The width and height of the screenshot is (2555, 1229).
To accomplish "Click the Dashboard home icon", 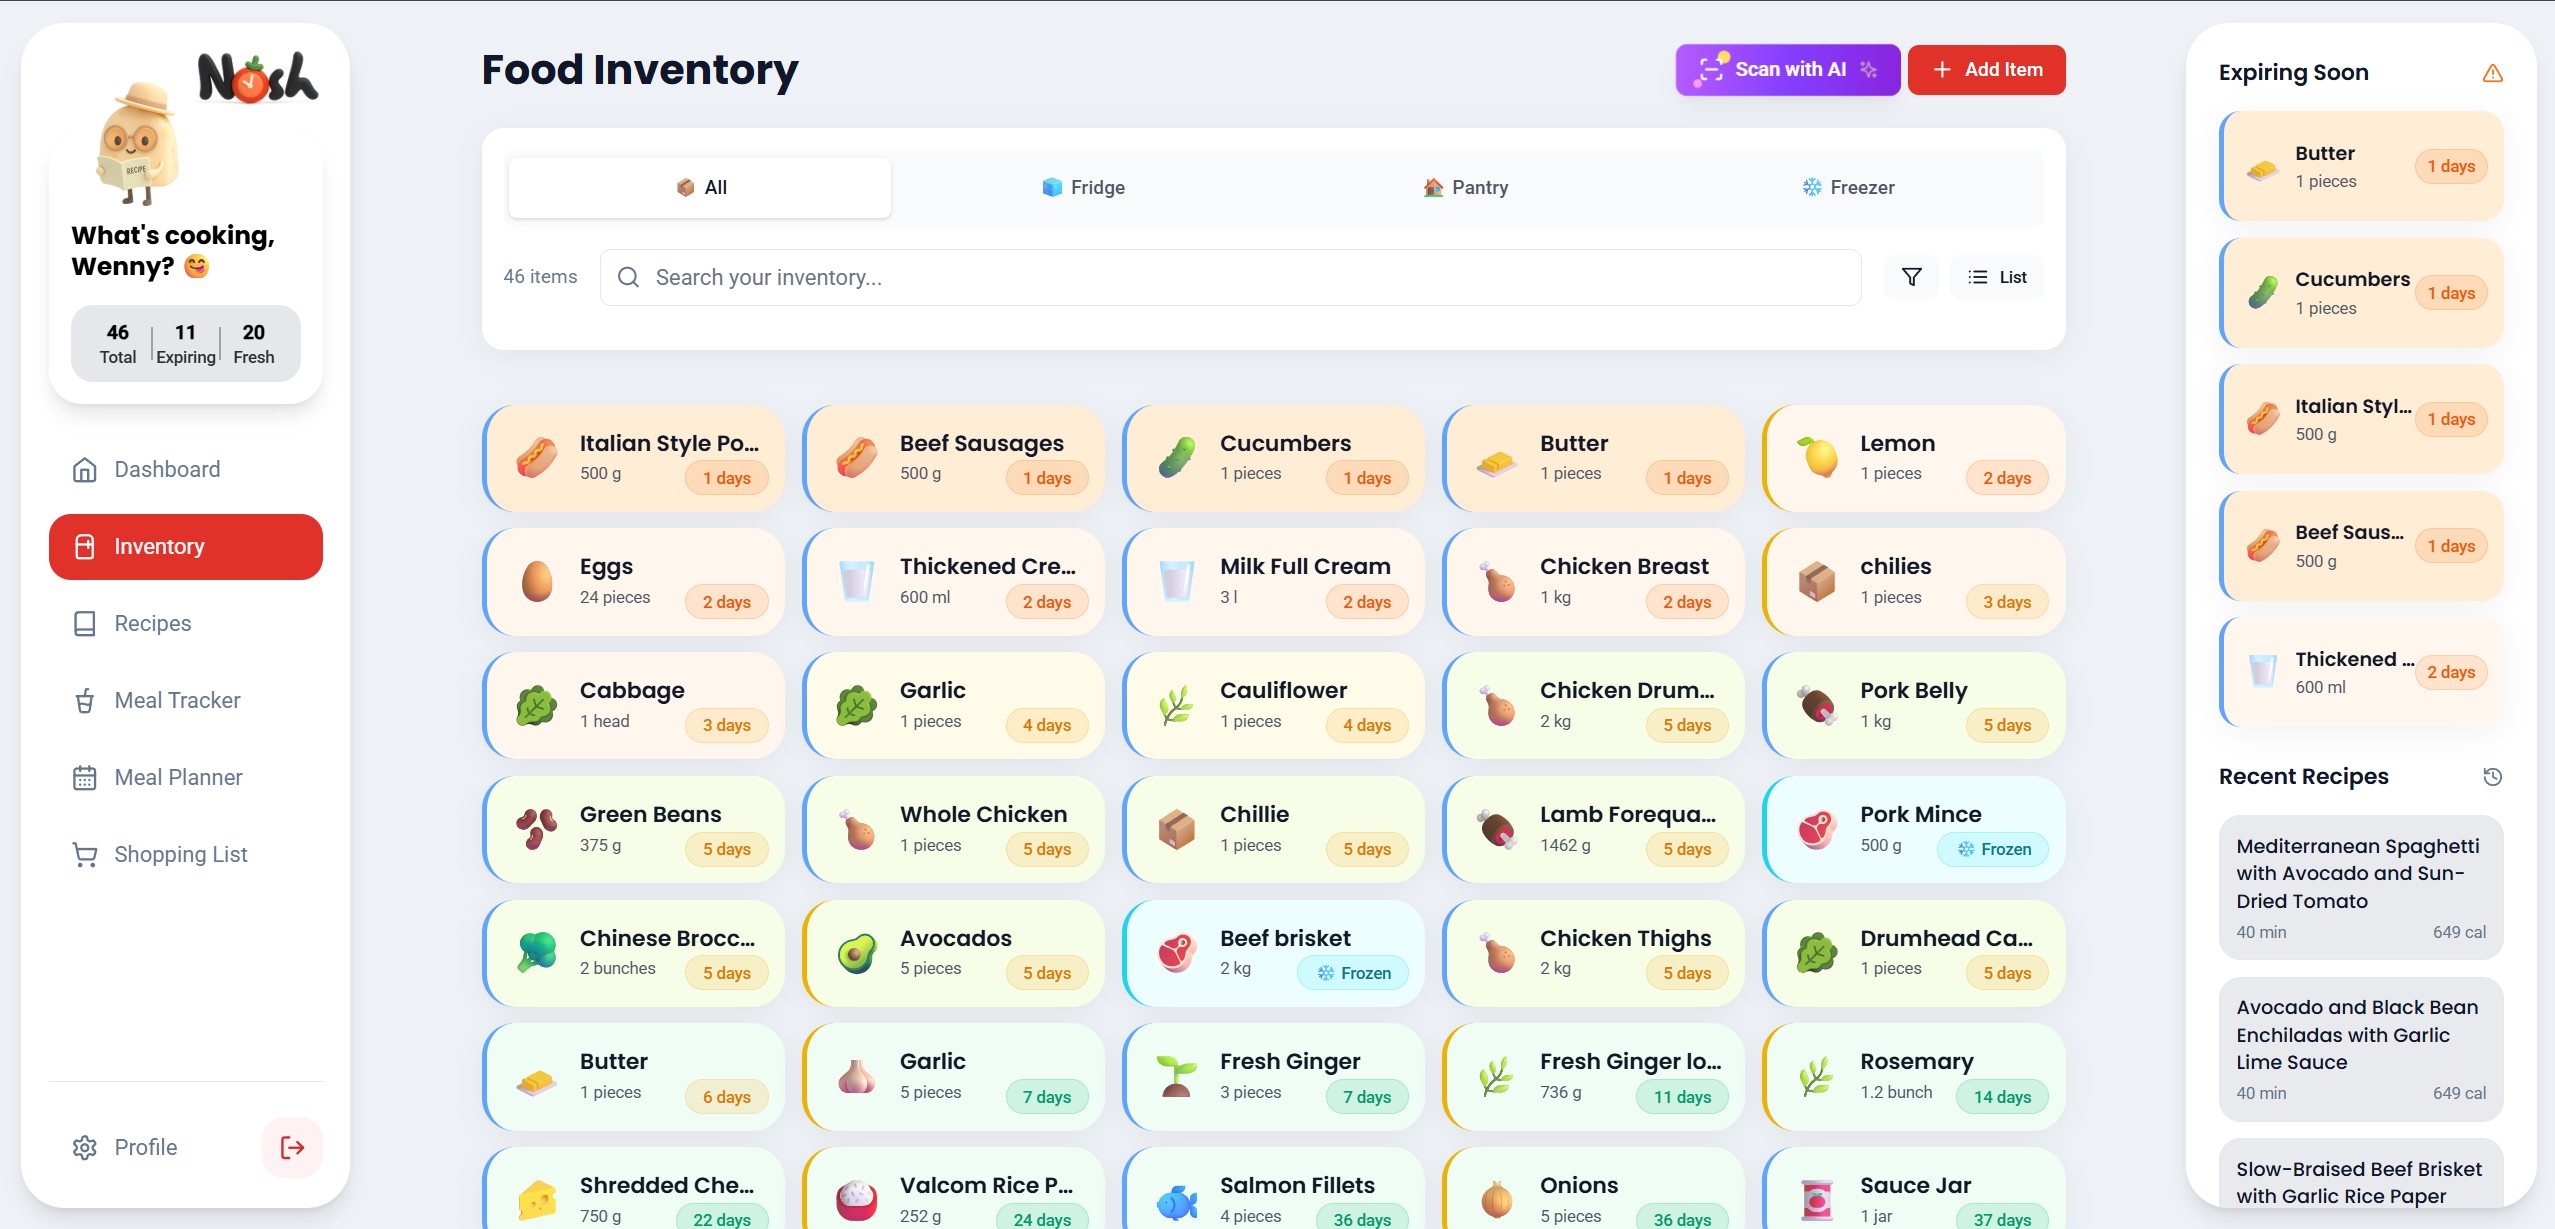I will [85, 470].
